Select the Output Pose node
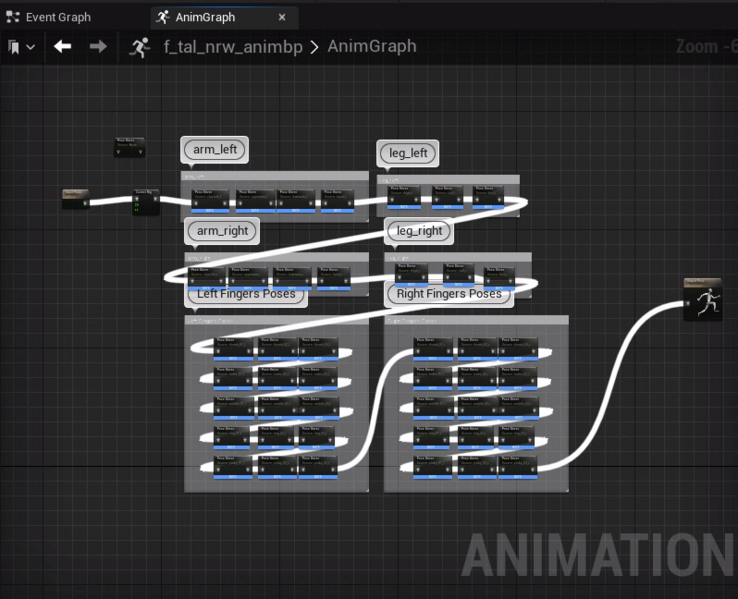 [x=702, y=300]
